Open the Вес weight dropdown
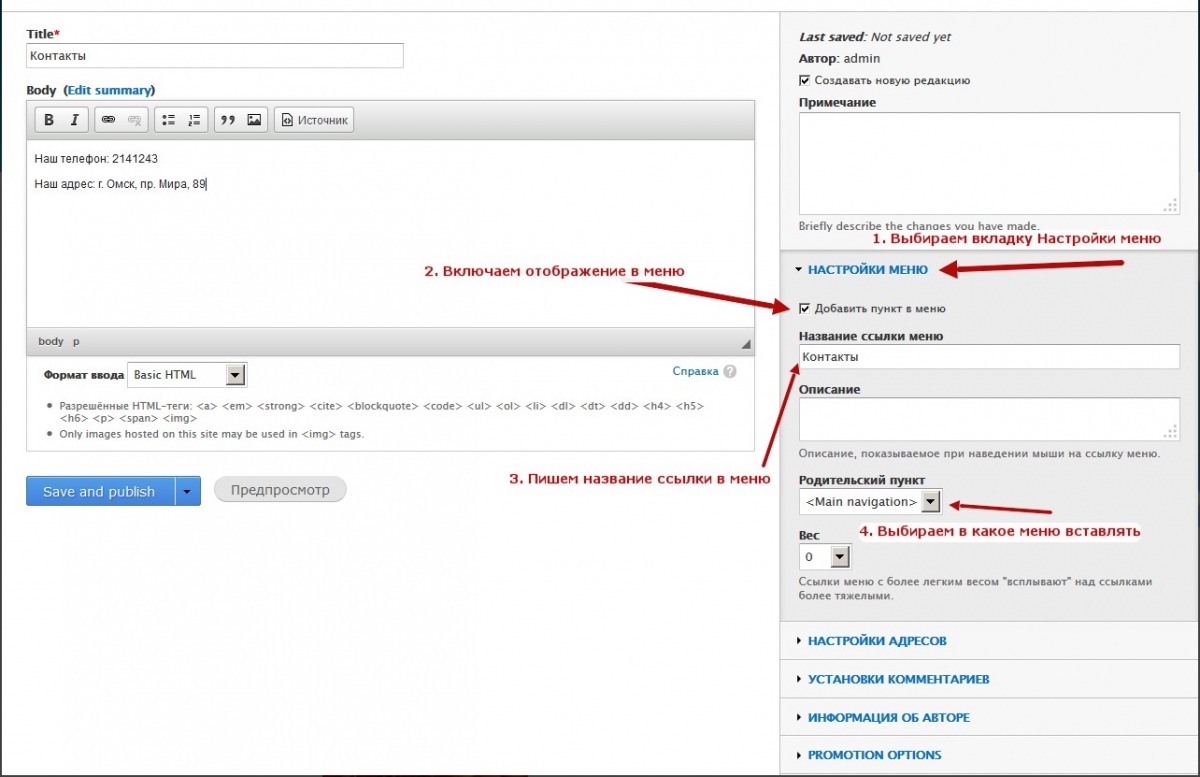Image resolution: width=1200 pixels, height=777 pixels. [824, 556]
